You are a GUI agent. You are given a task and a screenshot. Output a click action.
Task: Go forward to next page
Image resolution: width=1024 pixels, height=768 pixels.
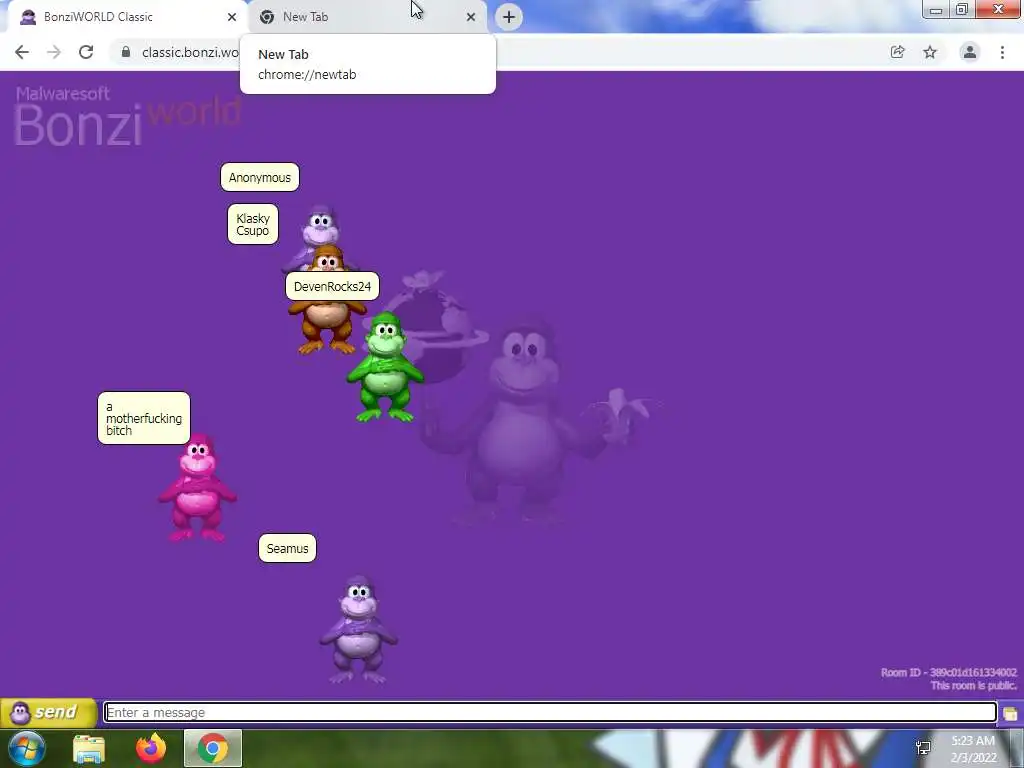coord(54,52)
